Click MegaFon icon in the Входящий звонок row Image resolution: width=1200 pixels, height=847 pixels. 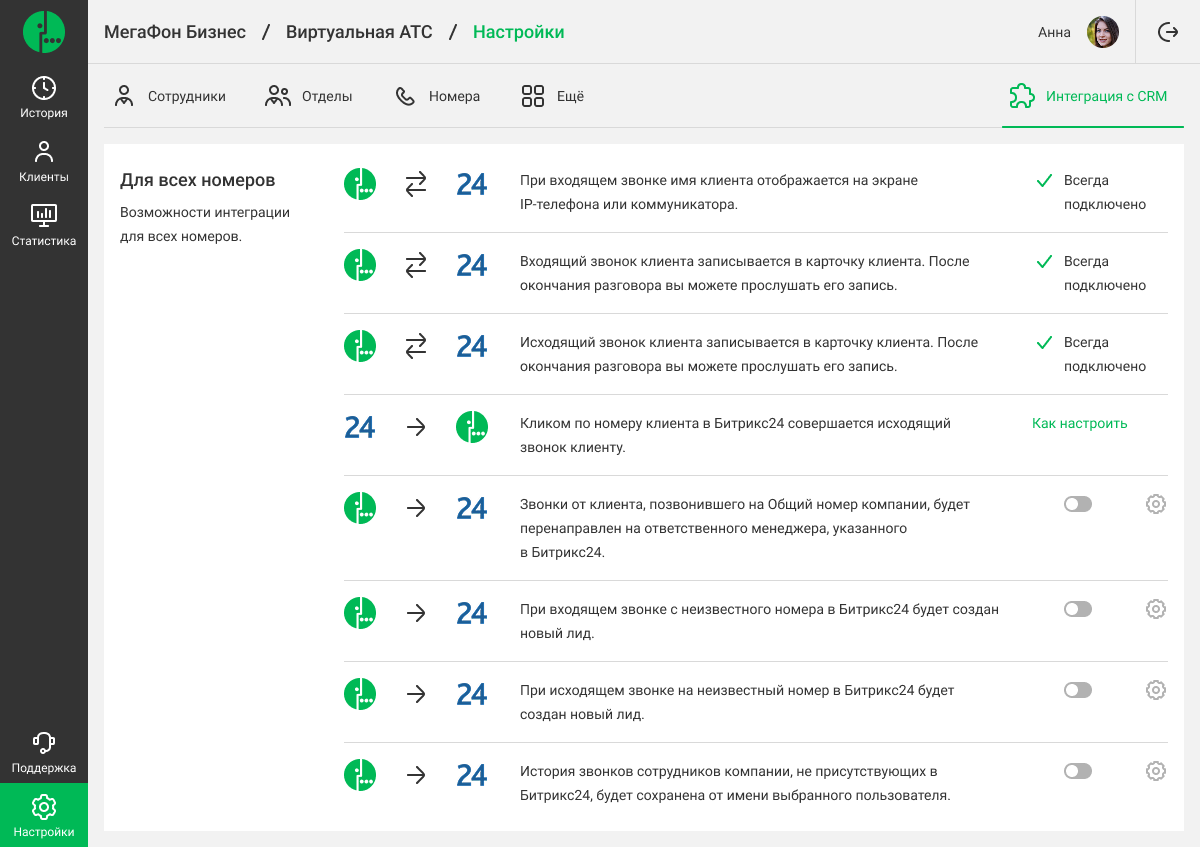tap(360, 265)
